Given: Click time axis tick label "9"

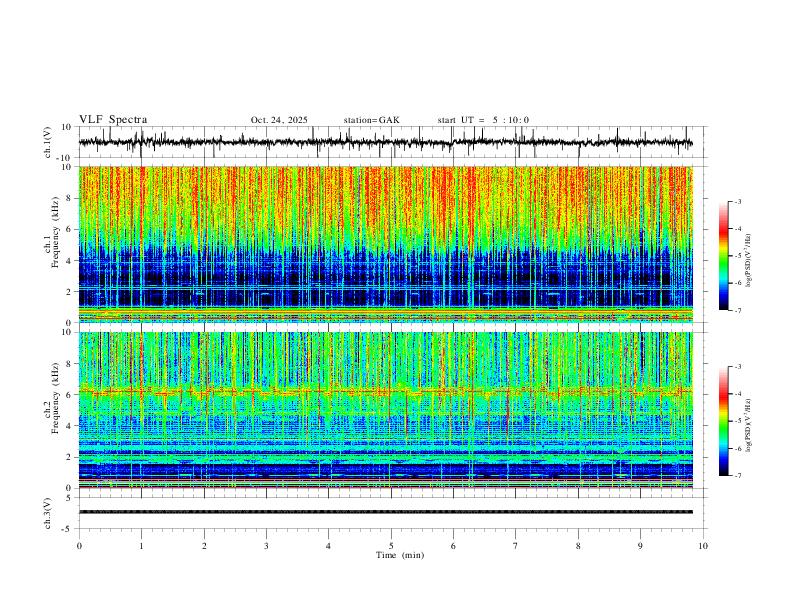Looking at the screenshot, I should [x=640, y=546].
